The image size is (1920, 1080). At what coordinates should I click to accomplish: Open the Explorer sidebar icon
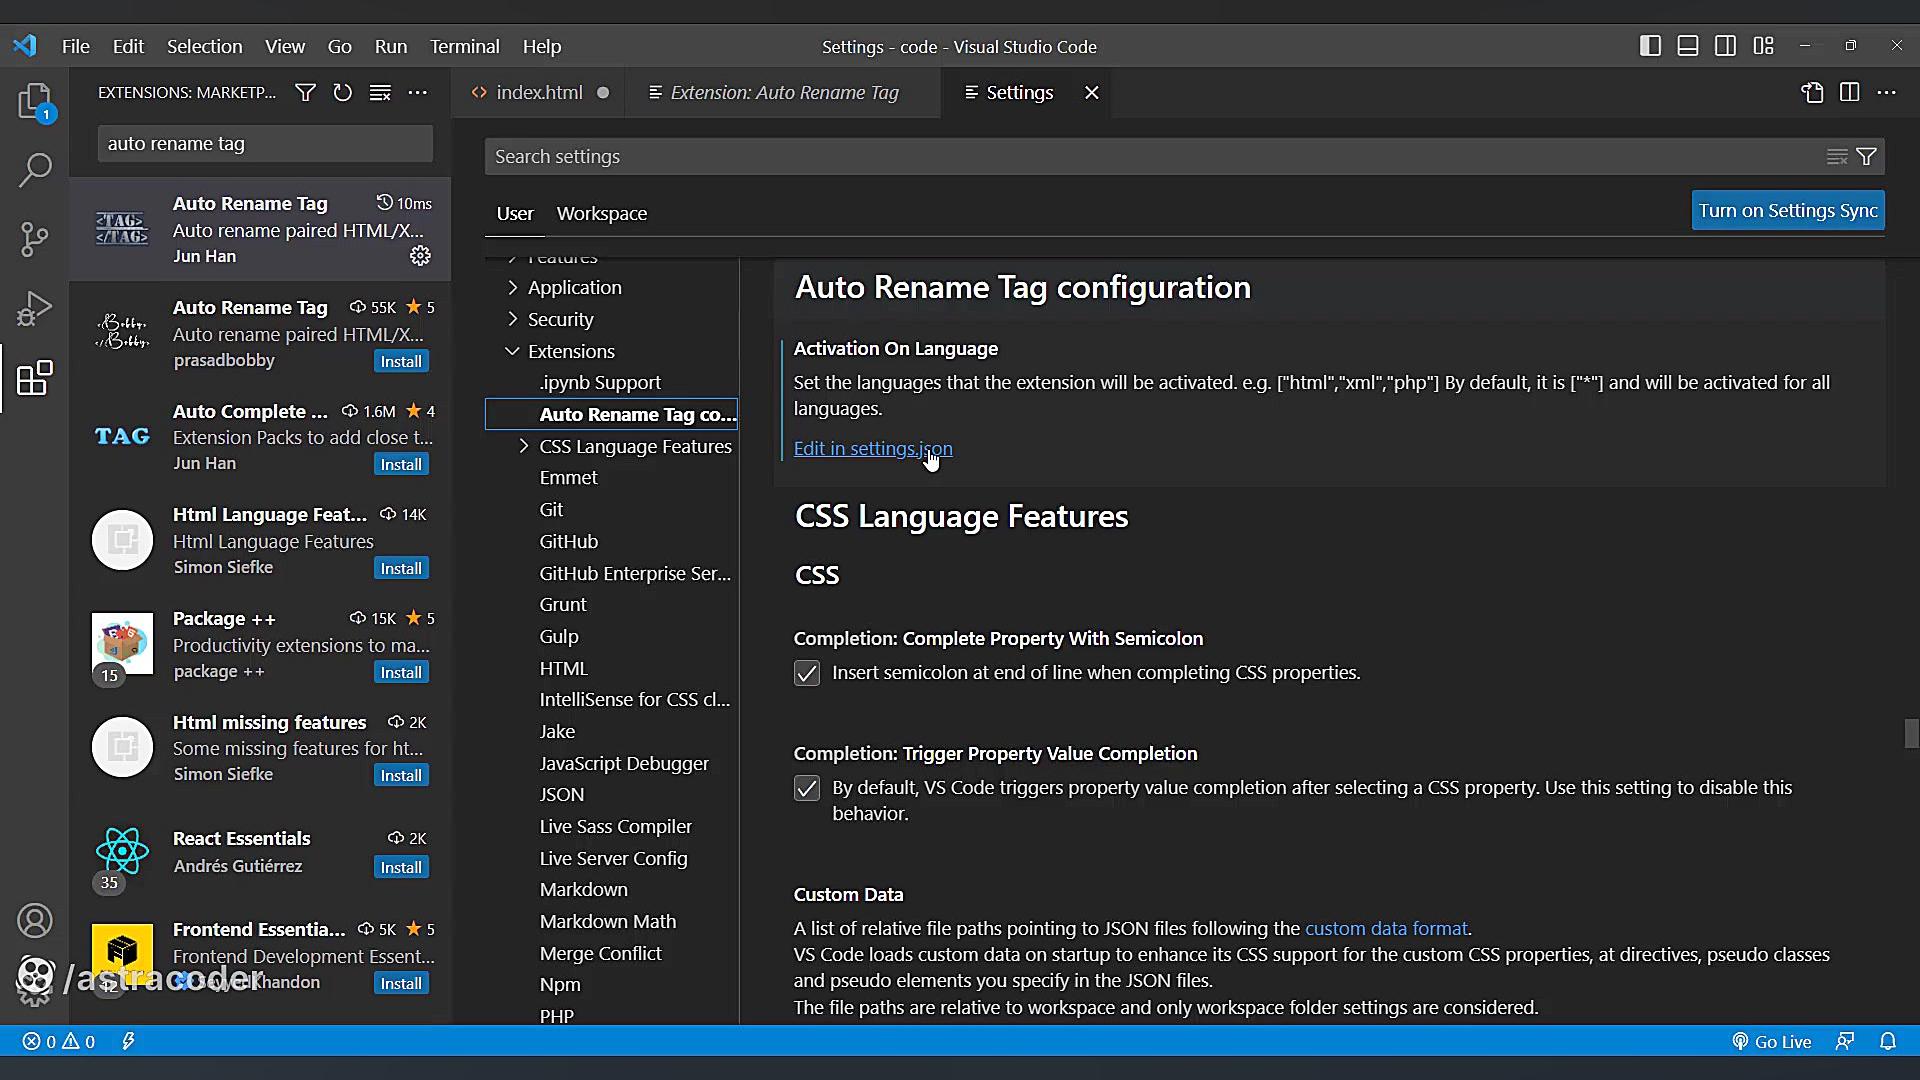(34, 101)
